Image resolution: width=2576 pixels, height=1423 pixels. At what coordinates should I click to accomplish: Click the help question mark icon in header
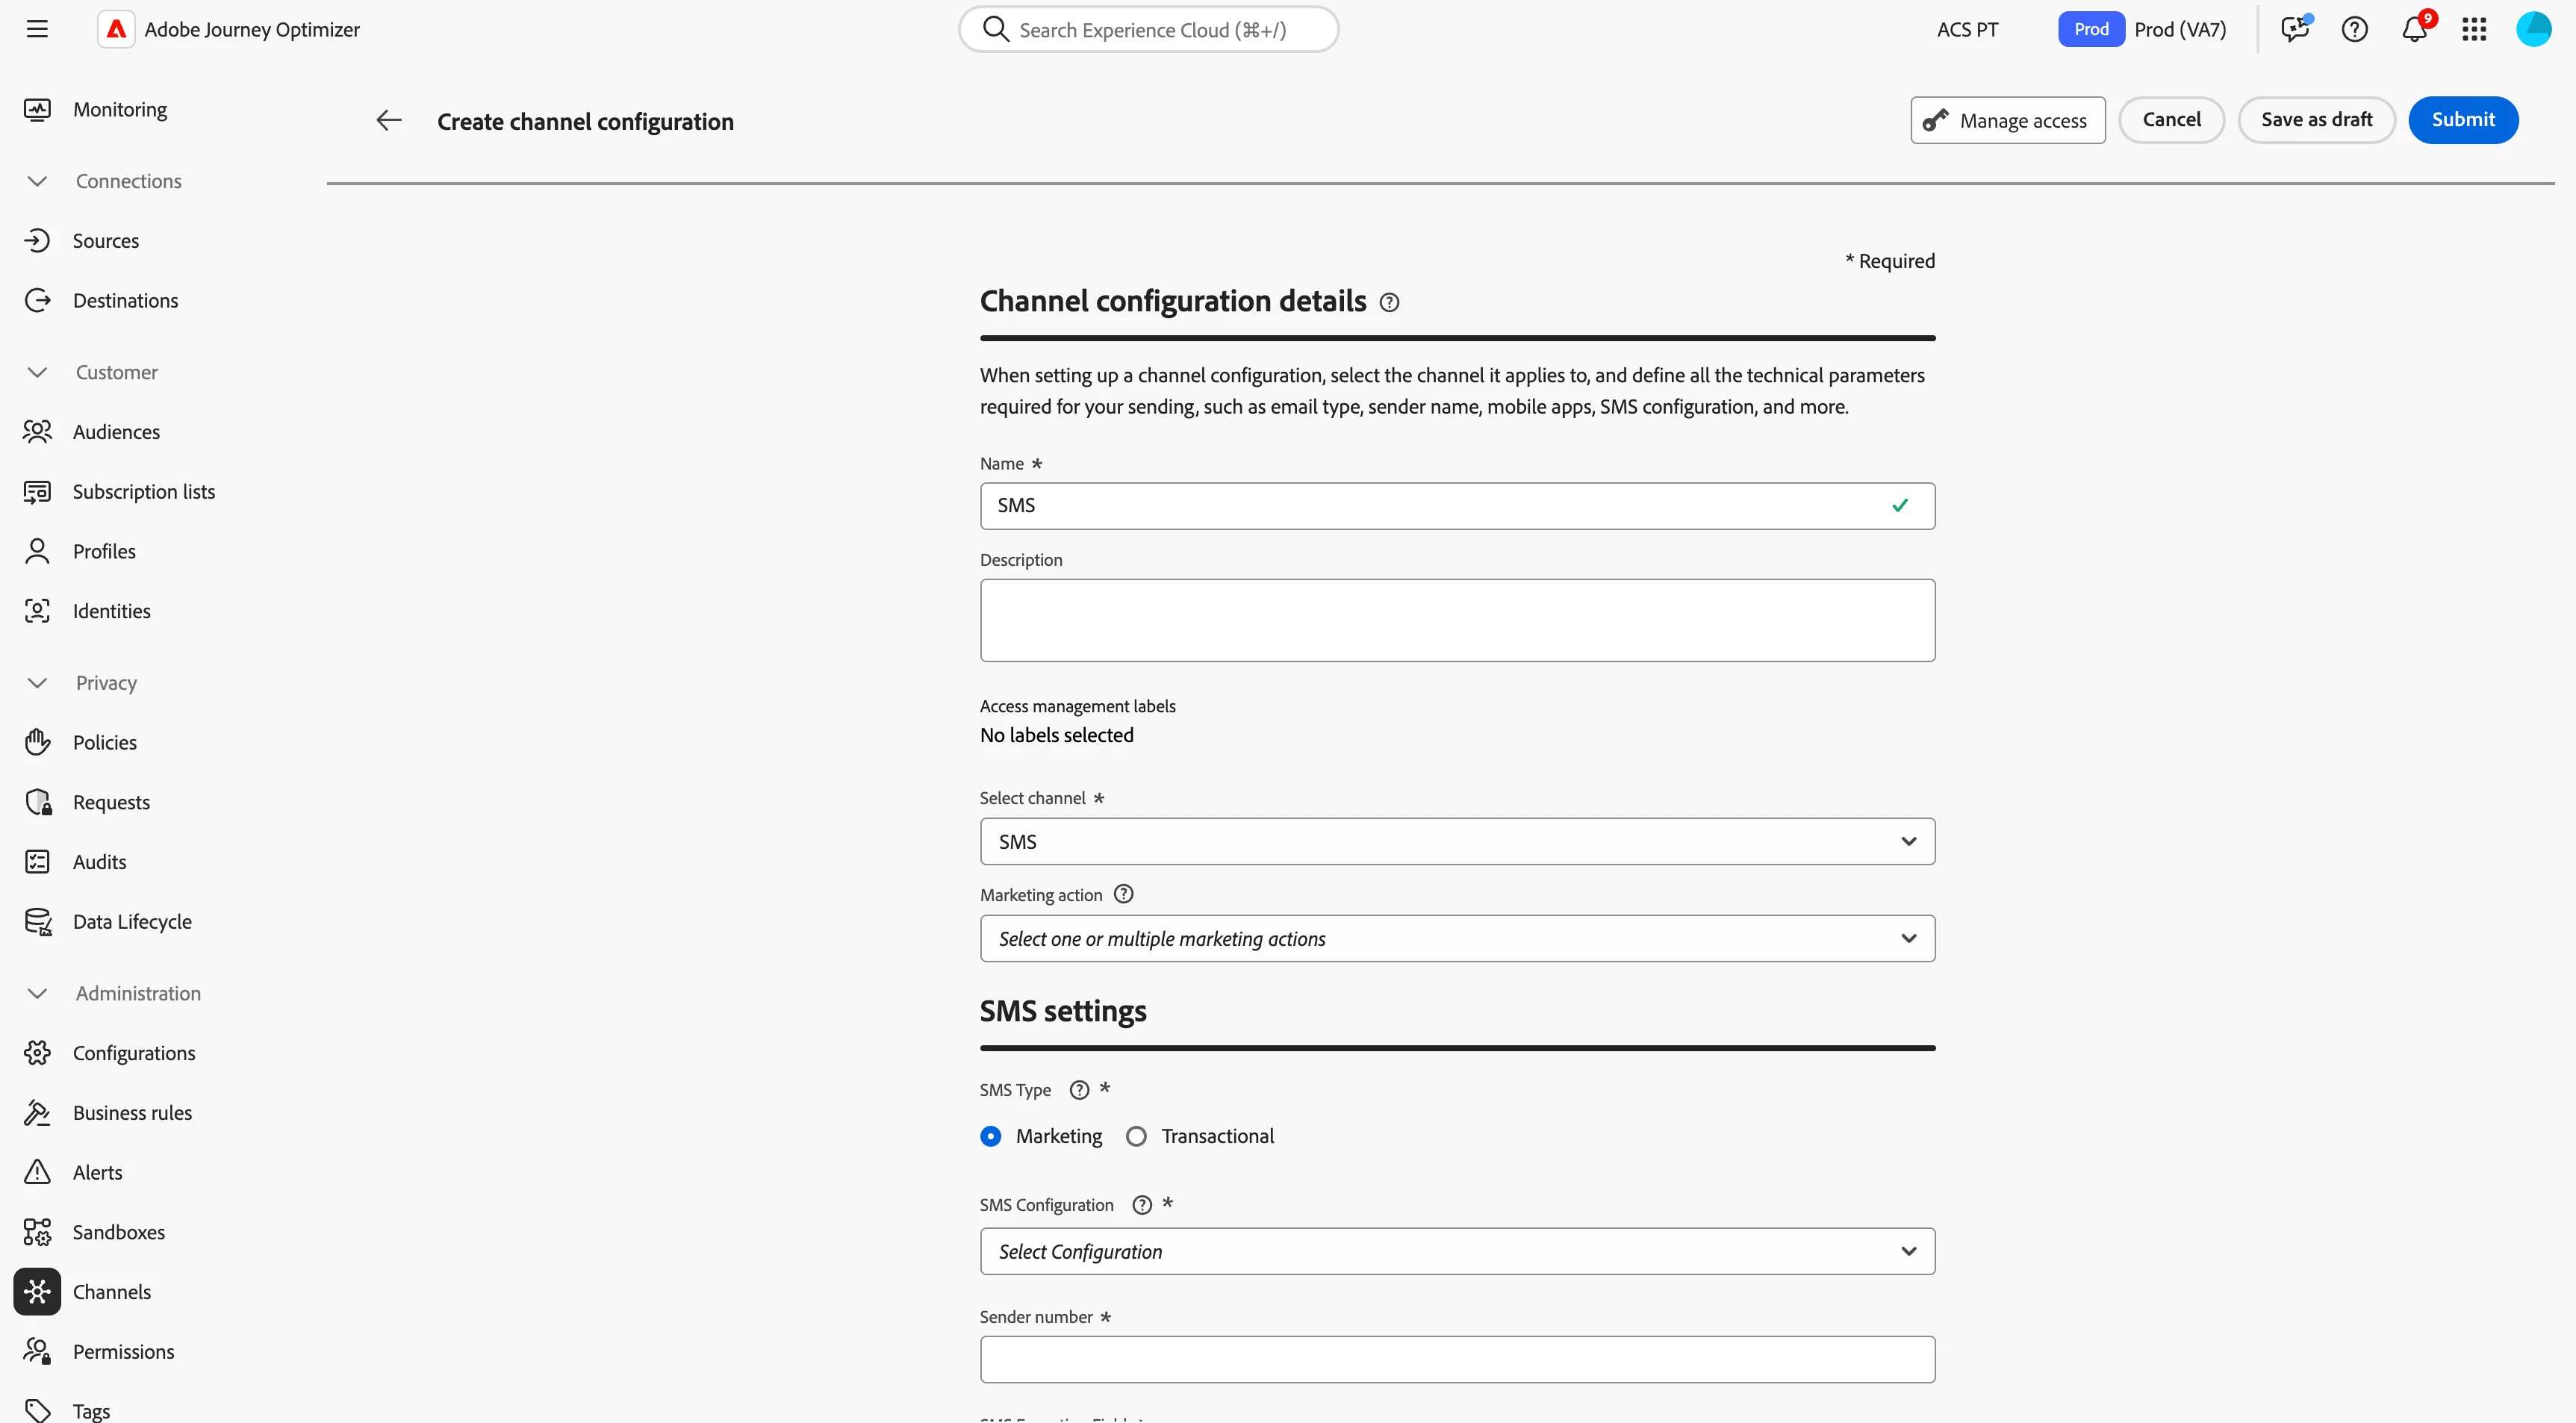[x=2354, y=29]
